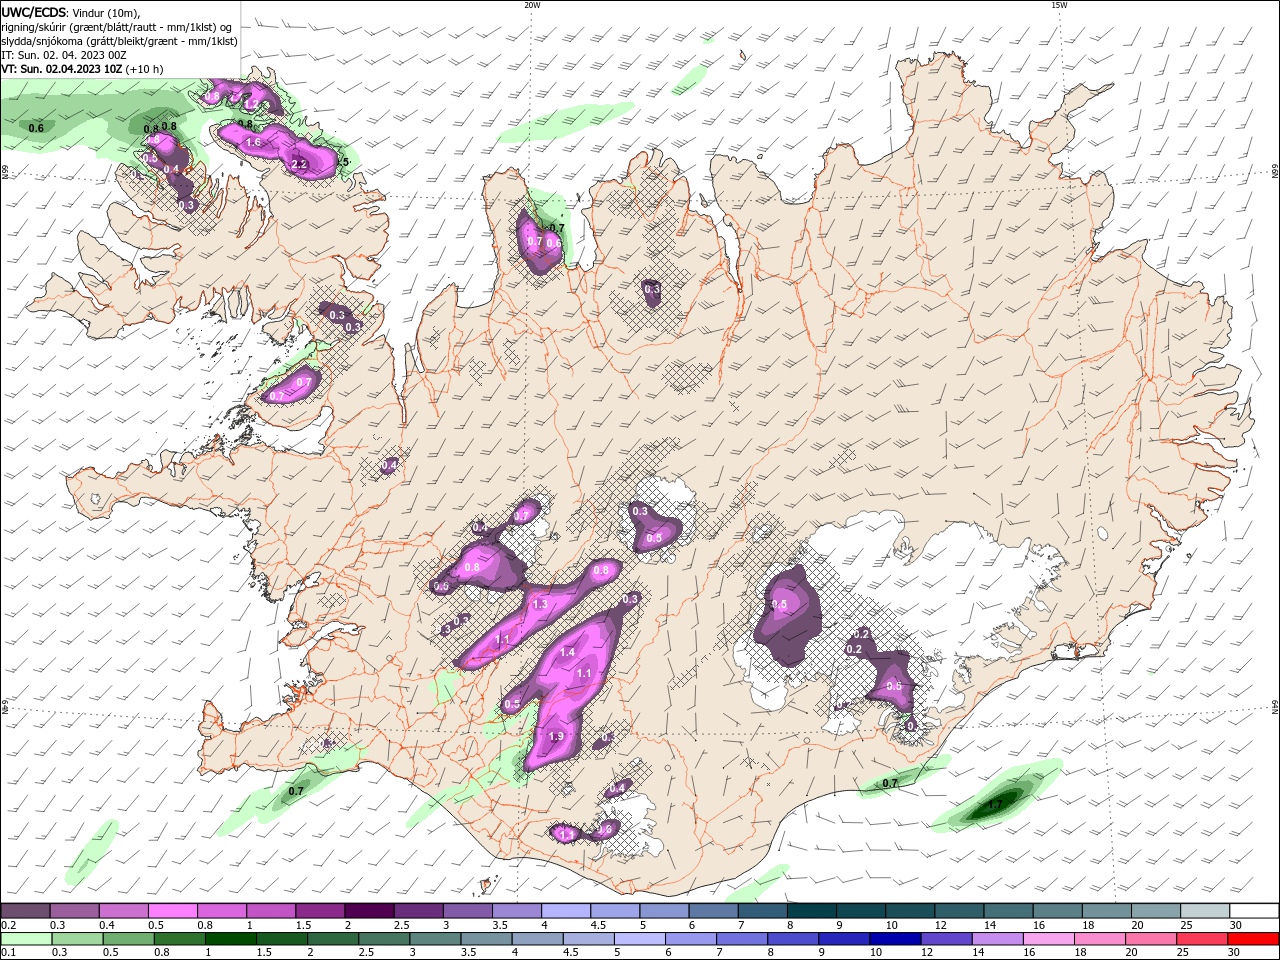The height and width of the screenshot is (960, 1280).
Task: Select the 25 pale gray sleet/snow swatch
Action: 1205,911
